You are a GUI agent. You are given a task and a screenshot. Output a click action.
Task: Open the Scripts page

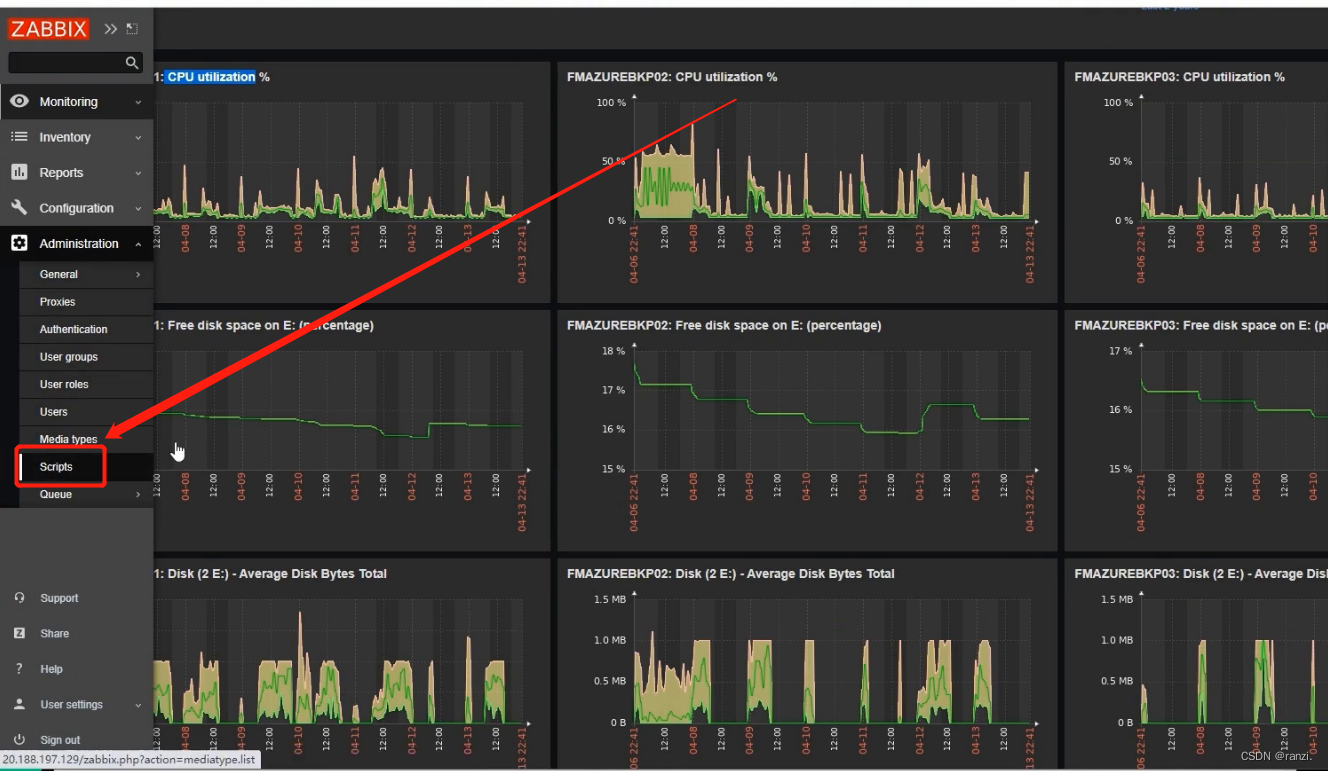[86, 467]
